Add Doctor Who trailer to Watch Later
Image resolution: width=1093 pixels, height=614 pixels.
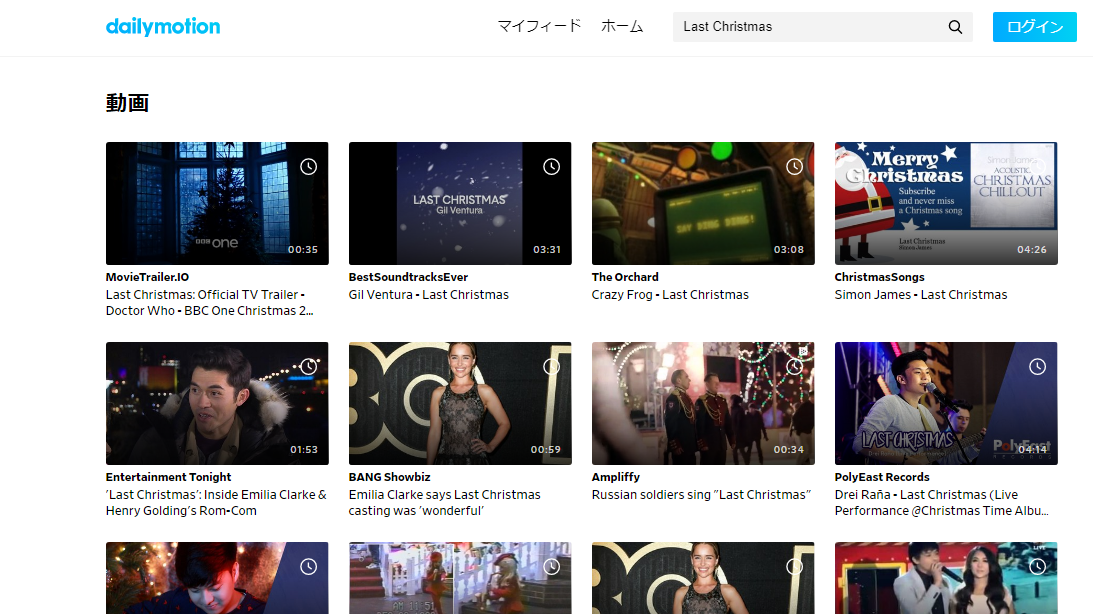(308, 167)
